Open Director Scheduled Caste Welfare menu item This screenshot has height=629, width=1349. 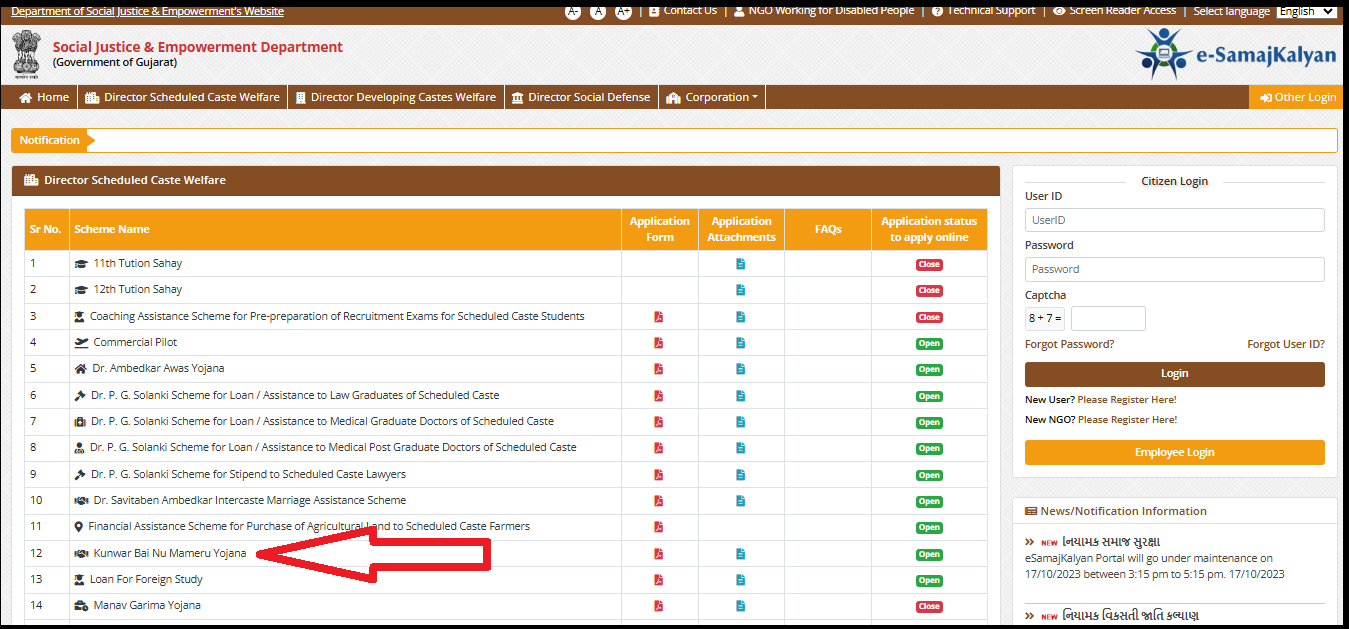[182, 97]
